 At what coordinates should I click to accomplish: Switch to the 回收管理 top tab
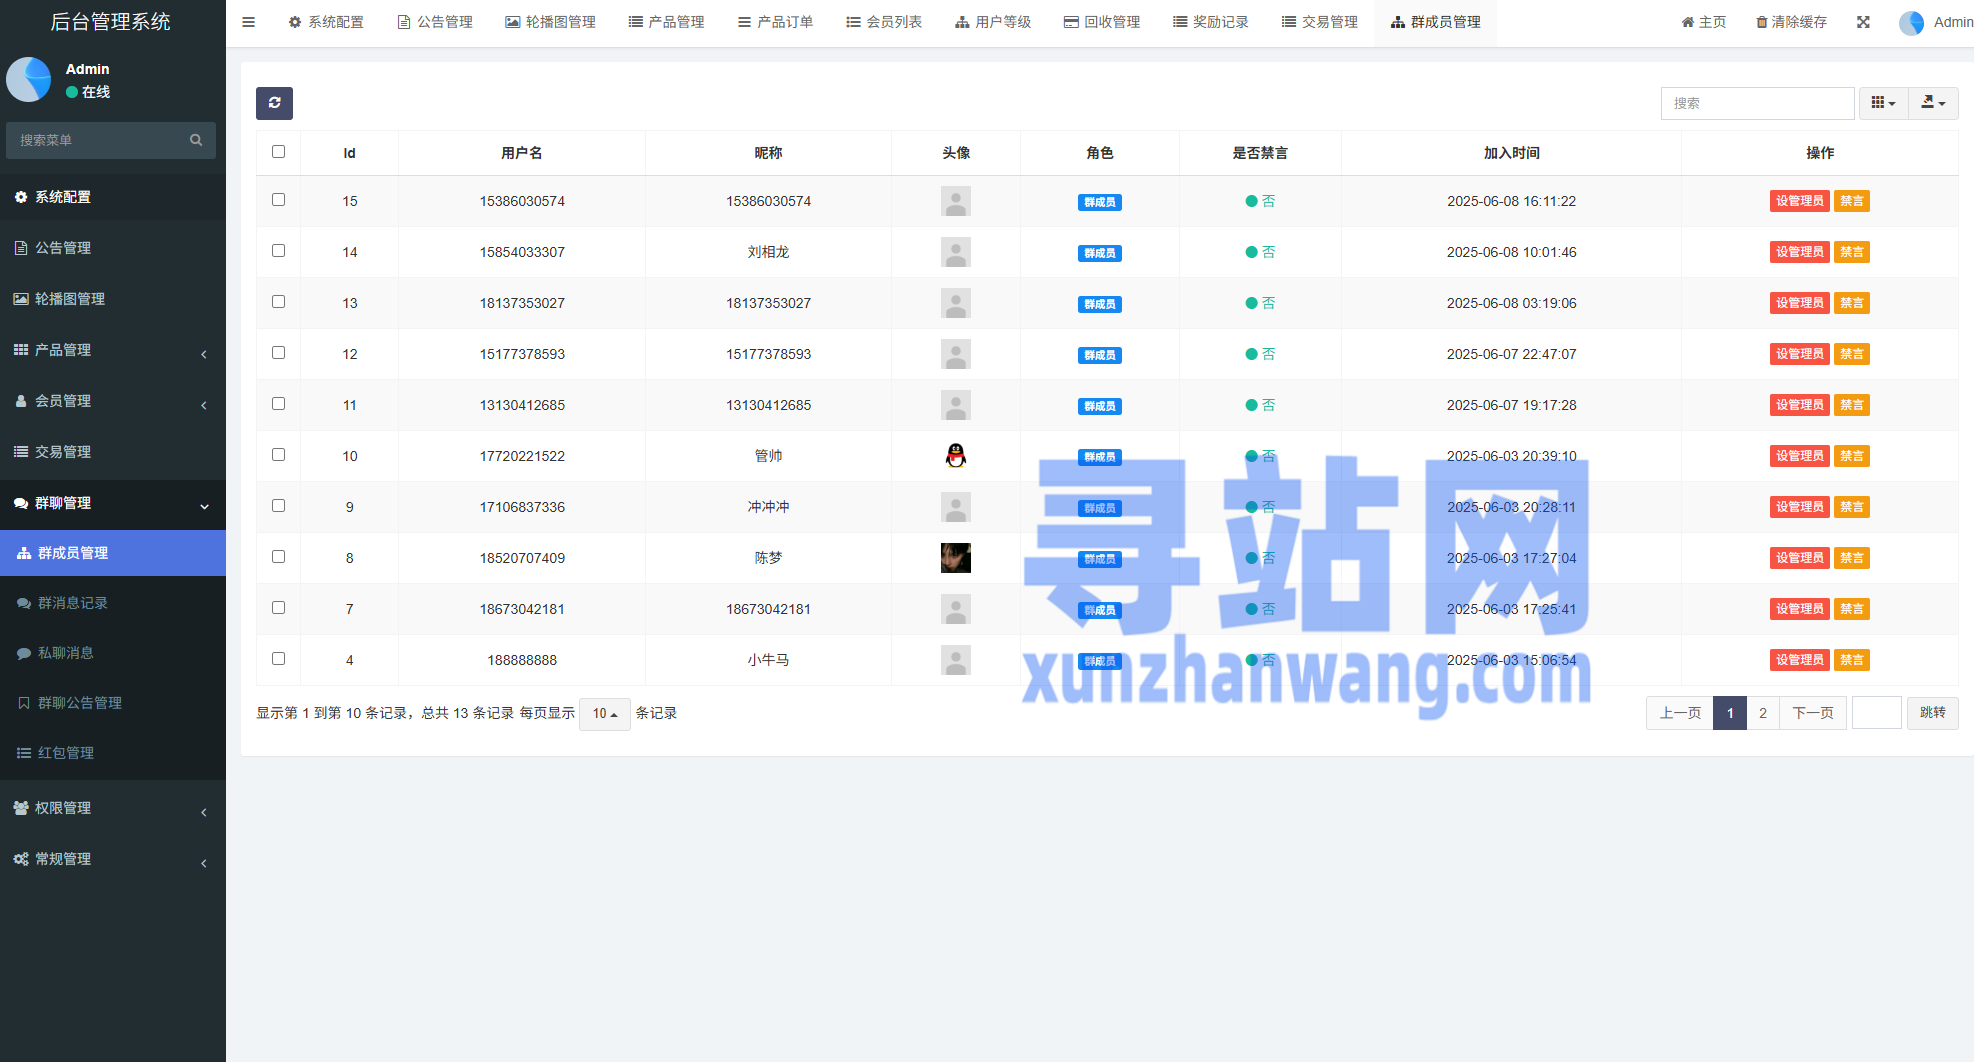(x=1102, y=22)
